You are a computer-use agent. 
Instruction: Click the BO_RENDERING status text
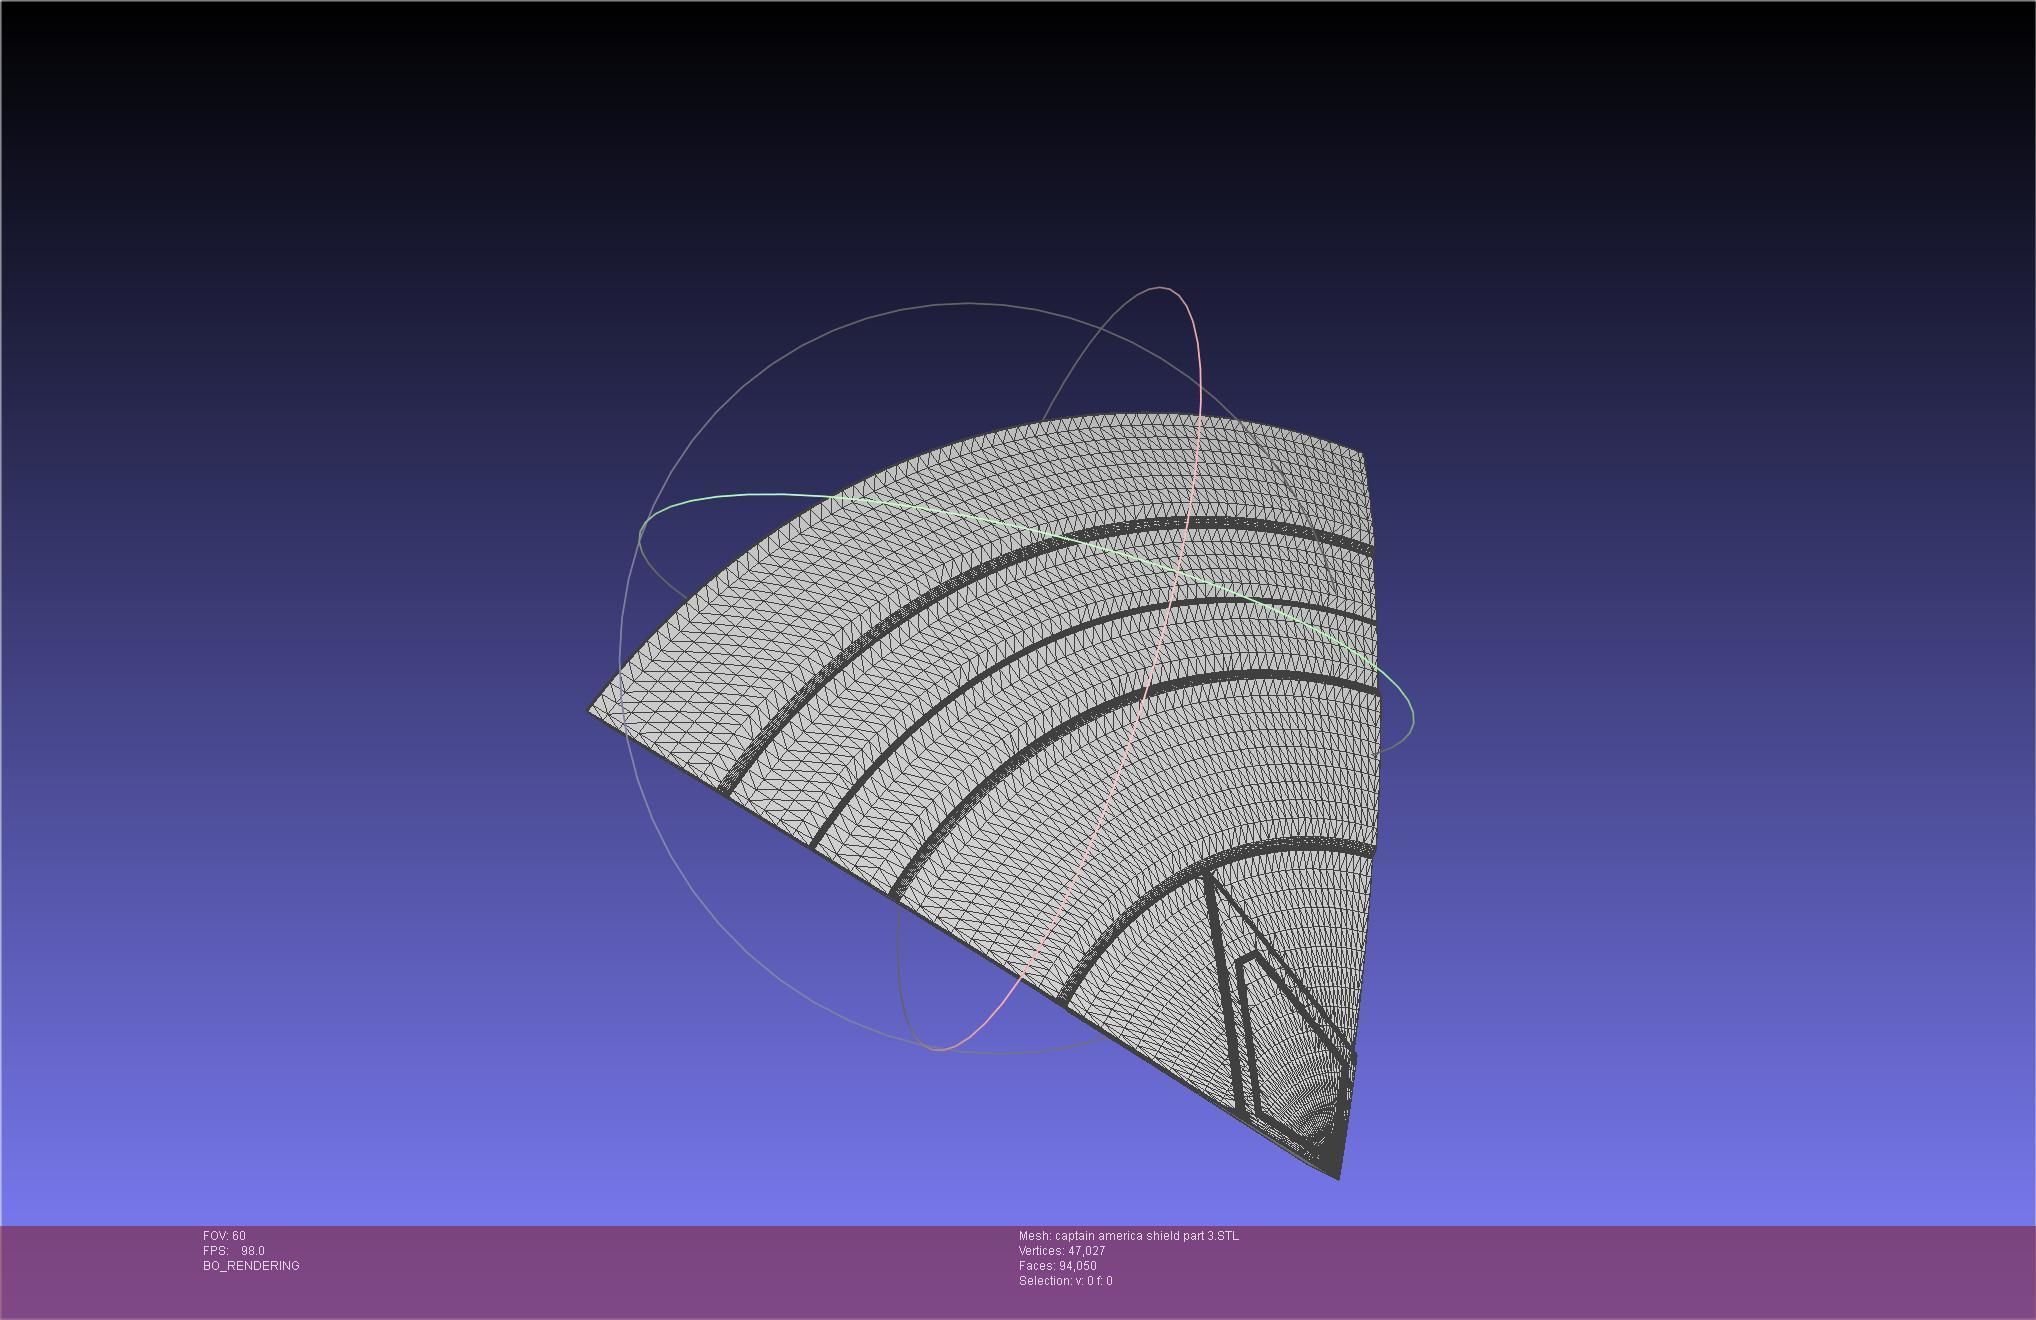(251, 1266)
